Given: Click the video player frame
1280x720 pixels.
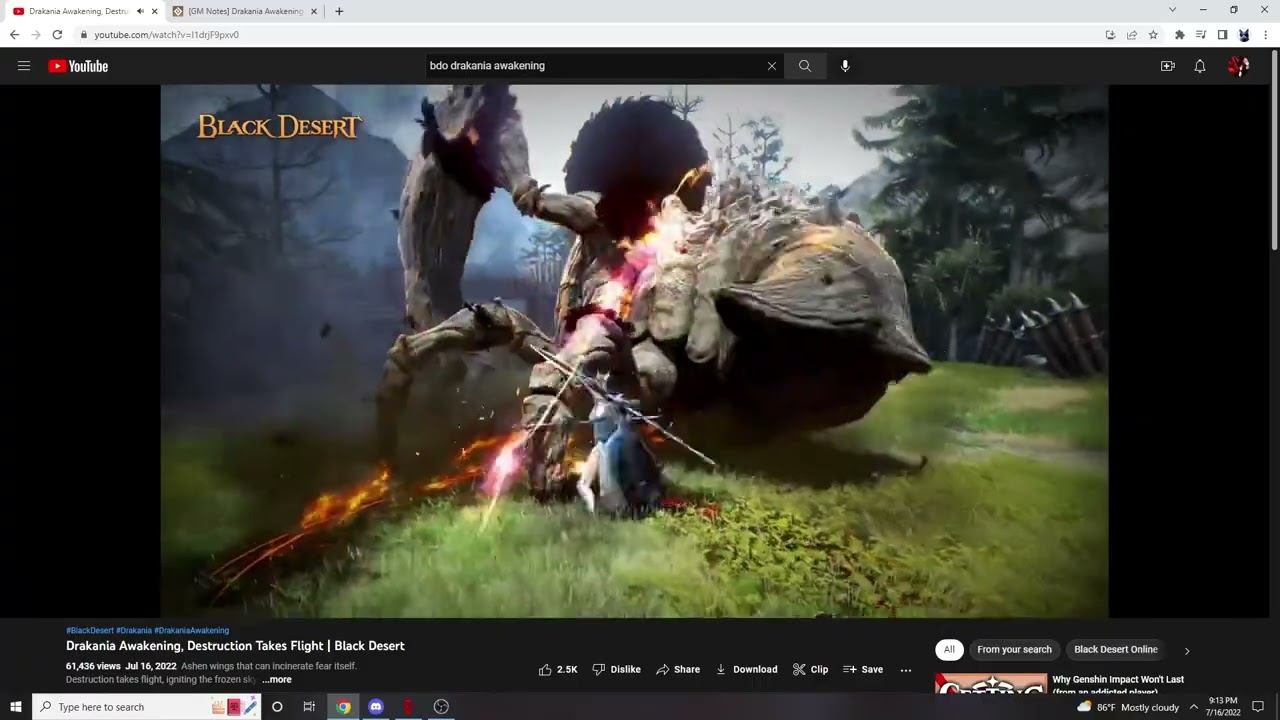Looking at the screenshot, I should coord(634,351).
